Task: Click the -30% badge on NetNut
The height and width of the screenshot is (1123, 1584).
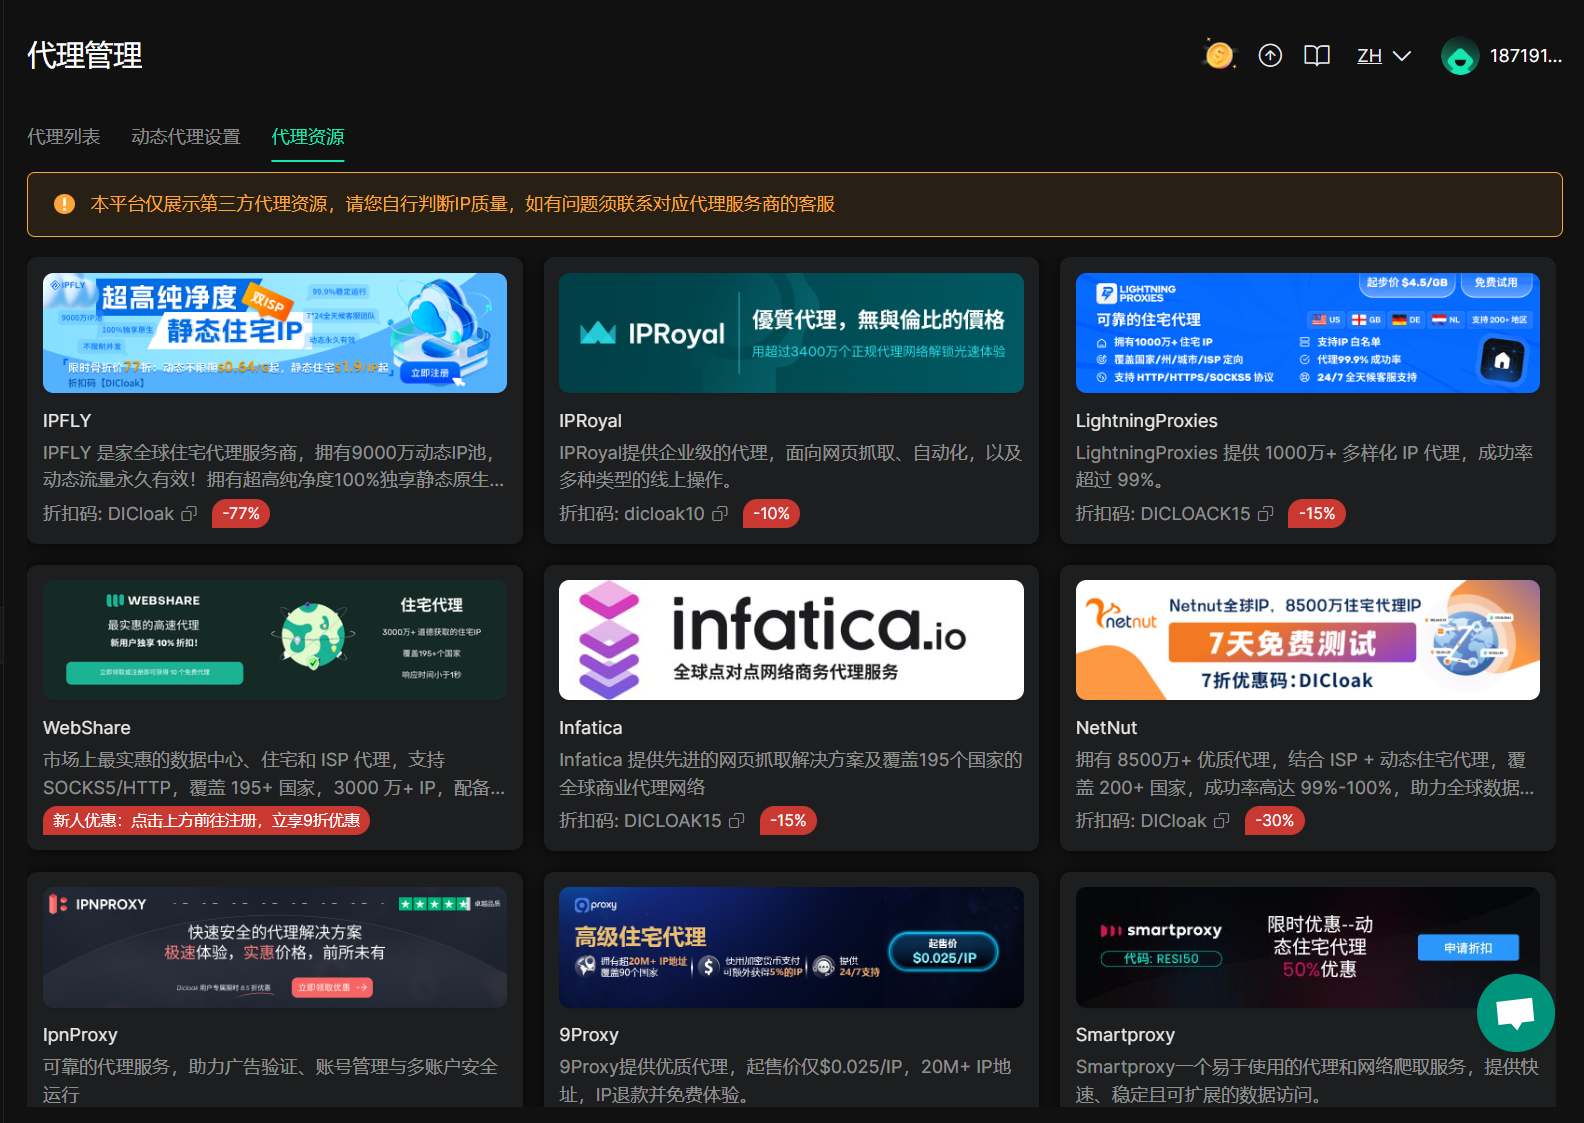Action: [1274, 821]
